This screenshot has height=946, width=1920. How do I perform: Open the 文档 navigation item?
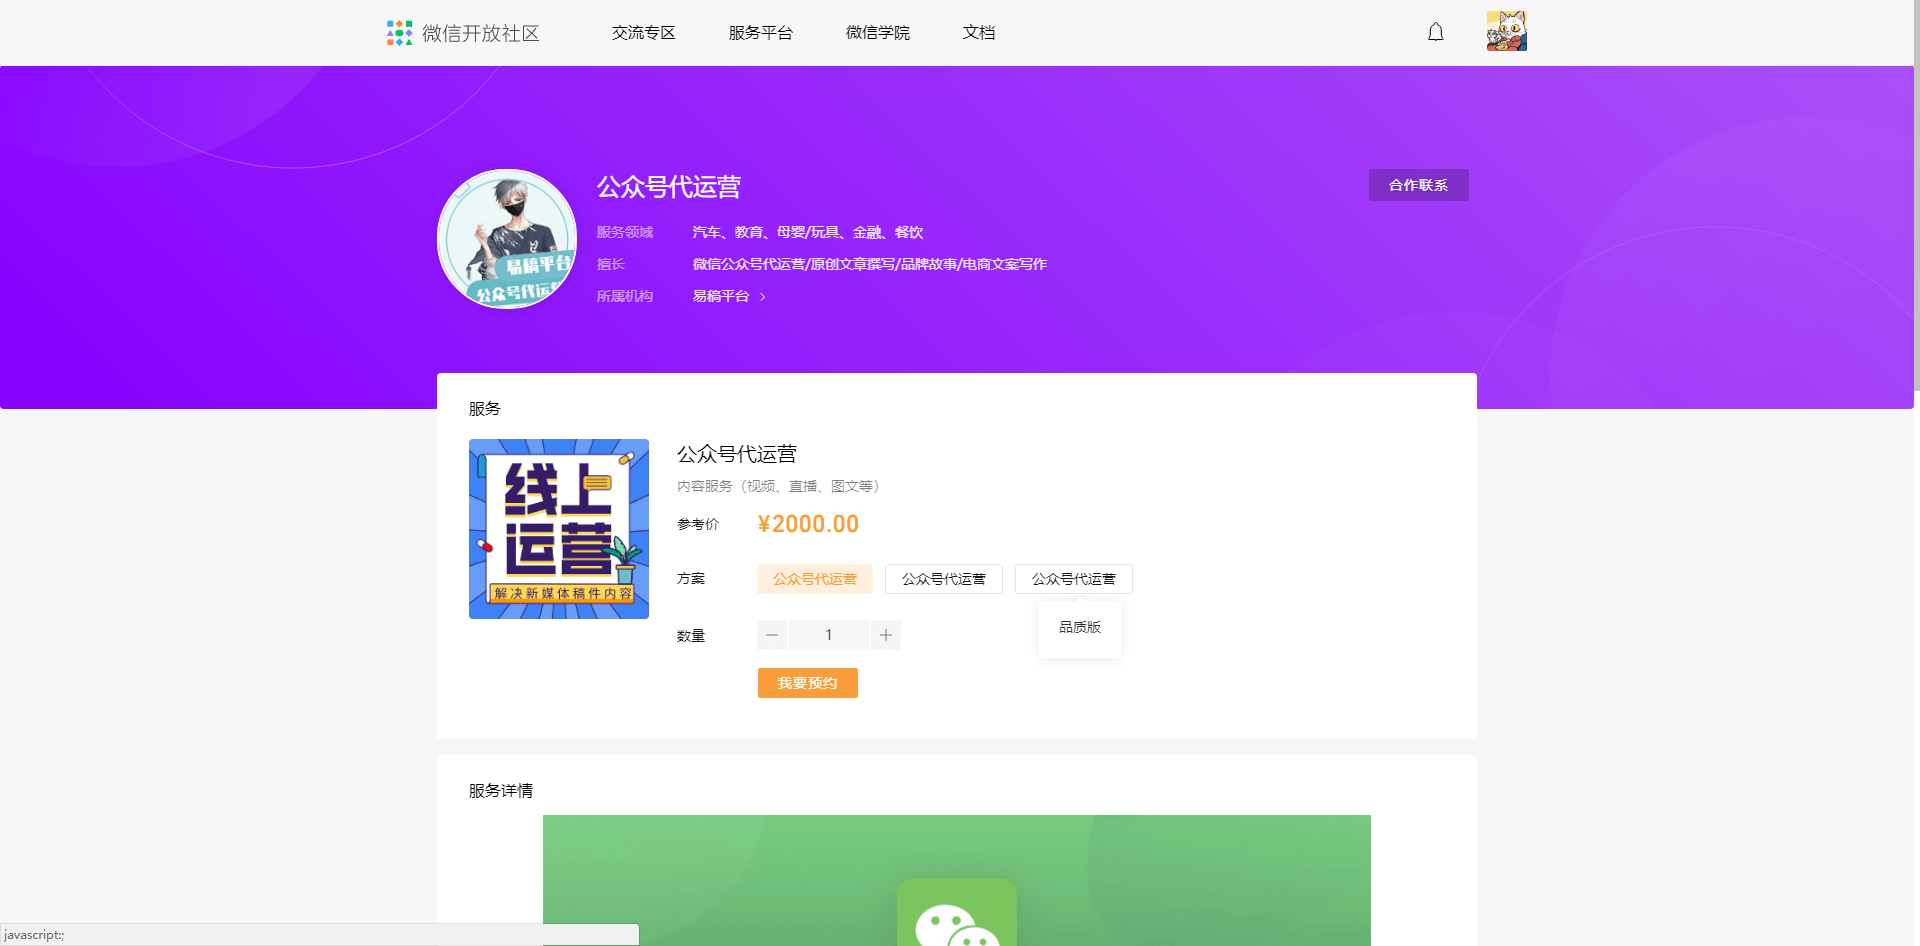tap(979, 33)
